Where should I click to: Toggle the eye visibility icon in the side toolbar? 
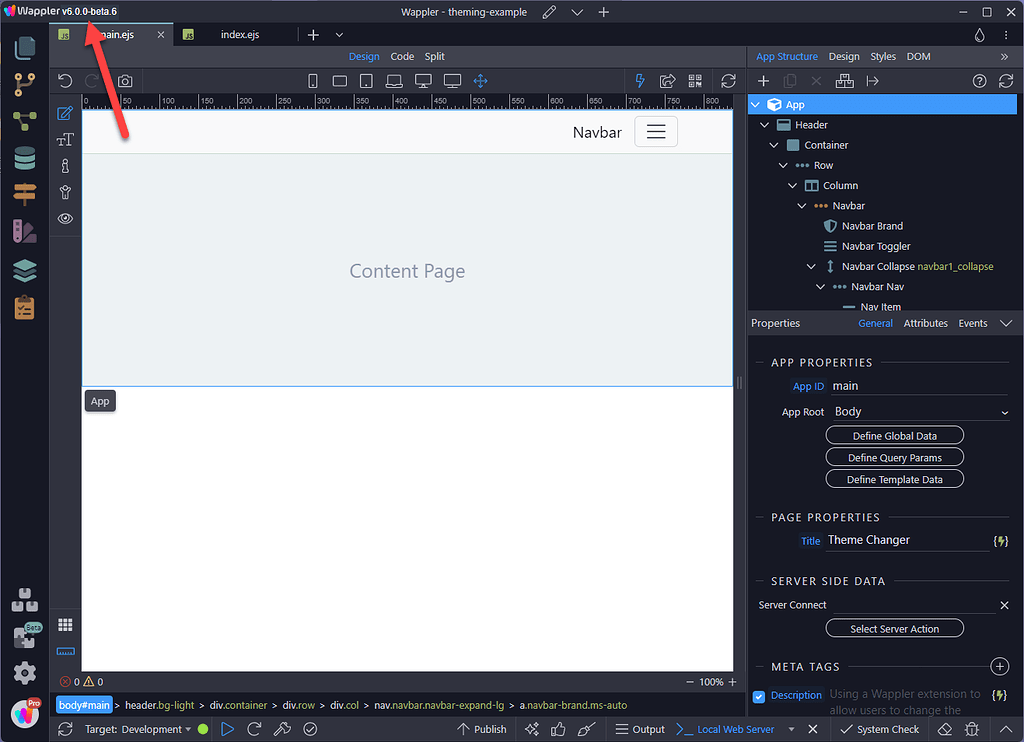tap(65, 218)
